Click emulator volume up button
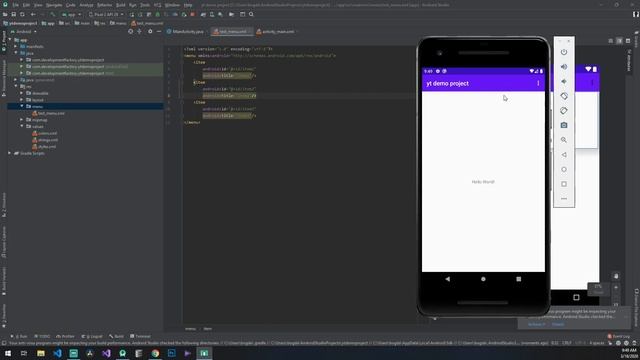This screenshot has width=640, height=360. pos(564,67)
